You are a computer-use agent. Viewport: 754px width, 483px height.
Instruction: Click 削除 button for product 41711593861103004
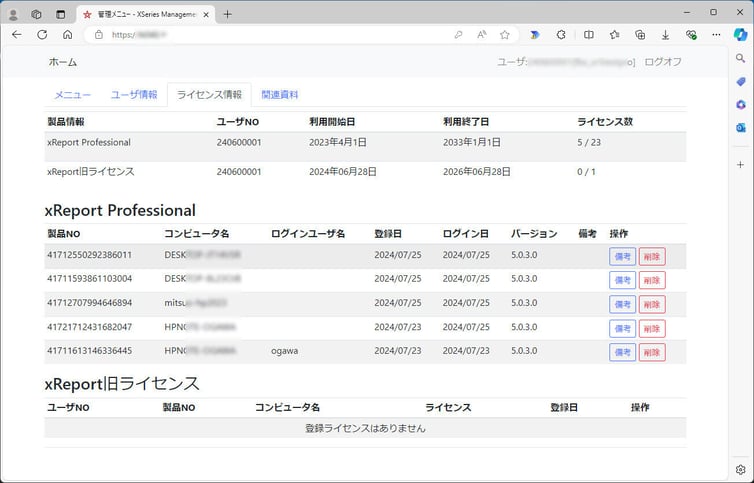click(x=652, y=280)
